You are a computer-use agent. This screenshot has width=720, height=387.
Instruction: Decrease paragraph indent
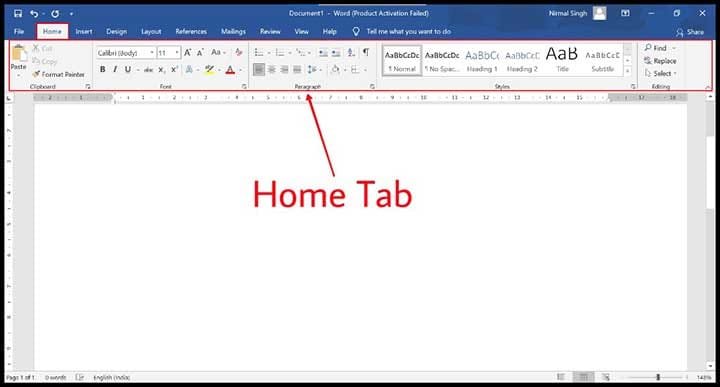[x=323, y=53]
